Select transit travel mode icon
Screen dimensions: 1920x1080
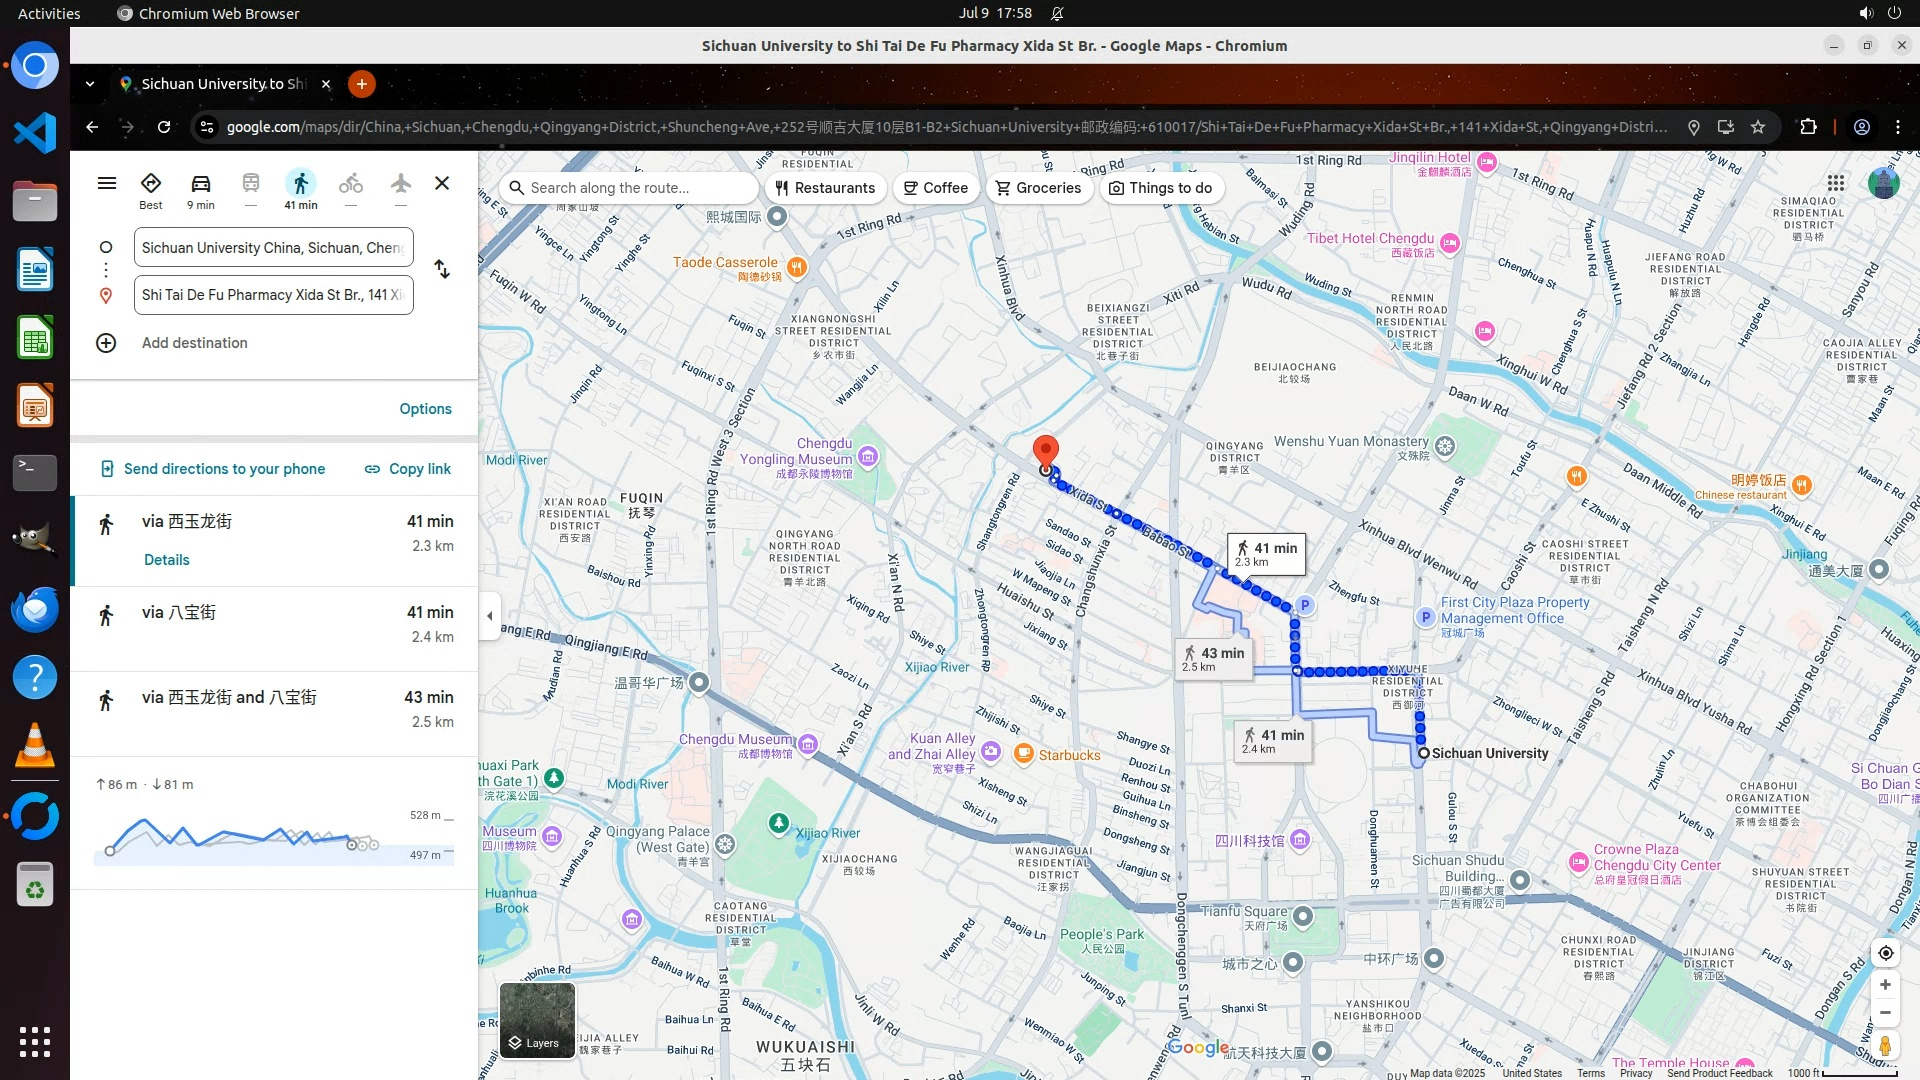250,184
